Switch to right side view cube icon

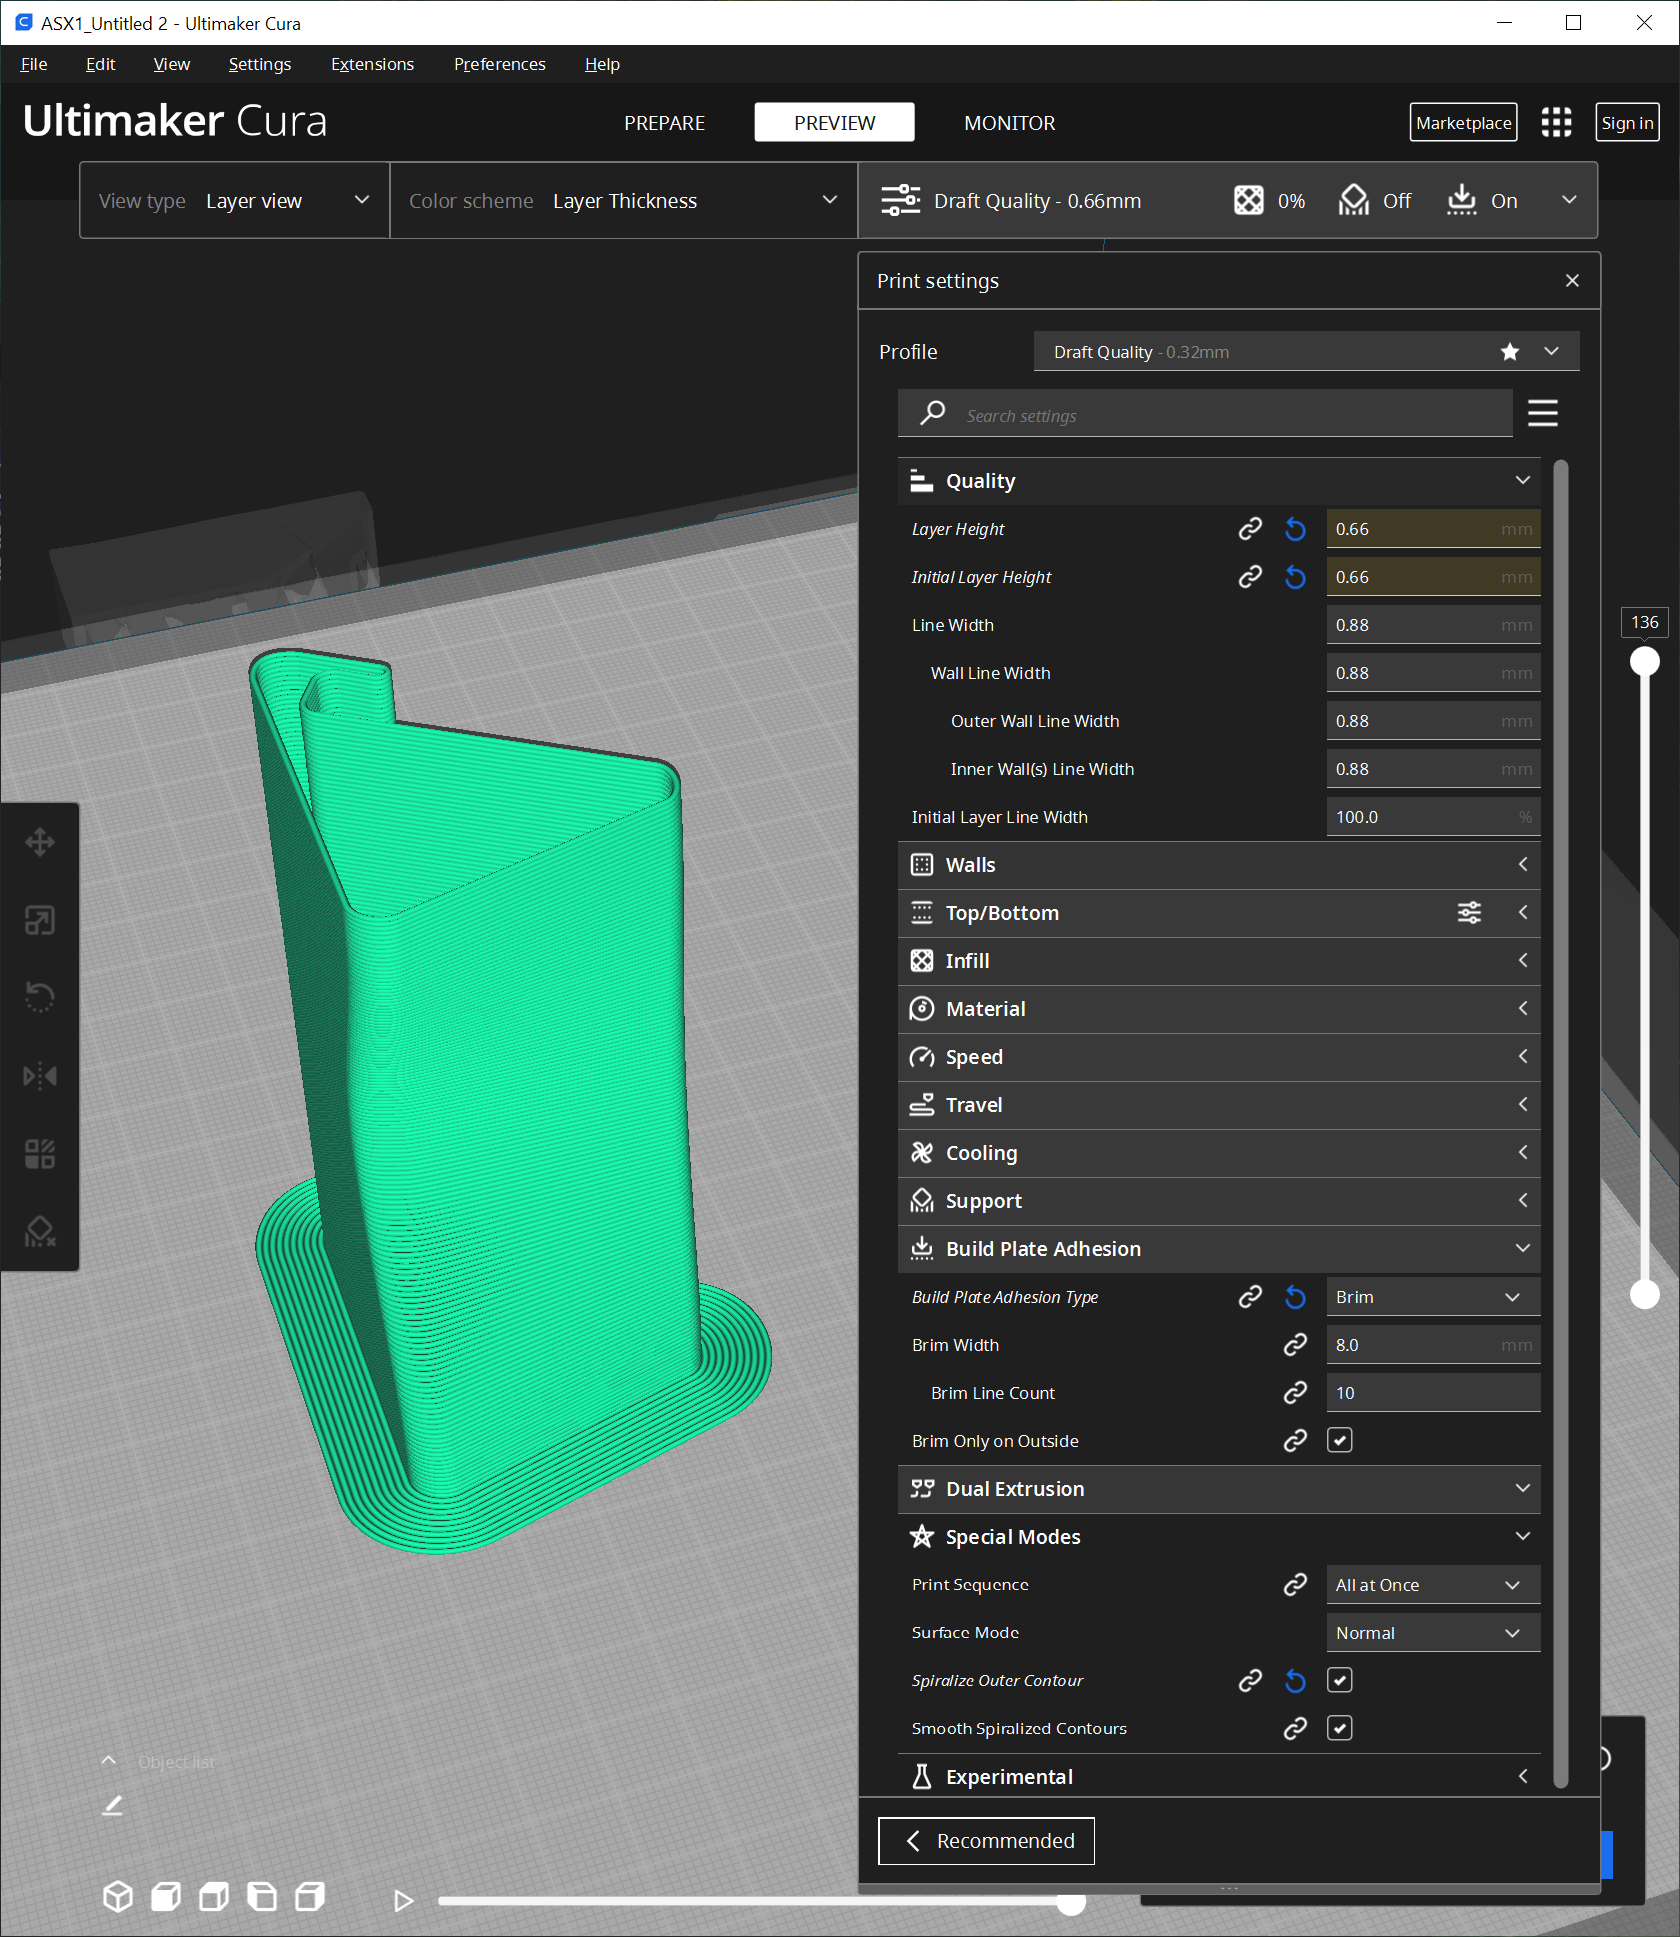point(310,1897)
